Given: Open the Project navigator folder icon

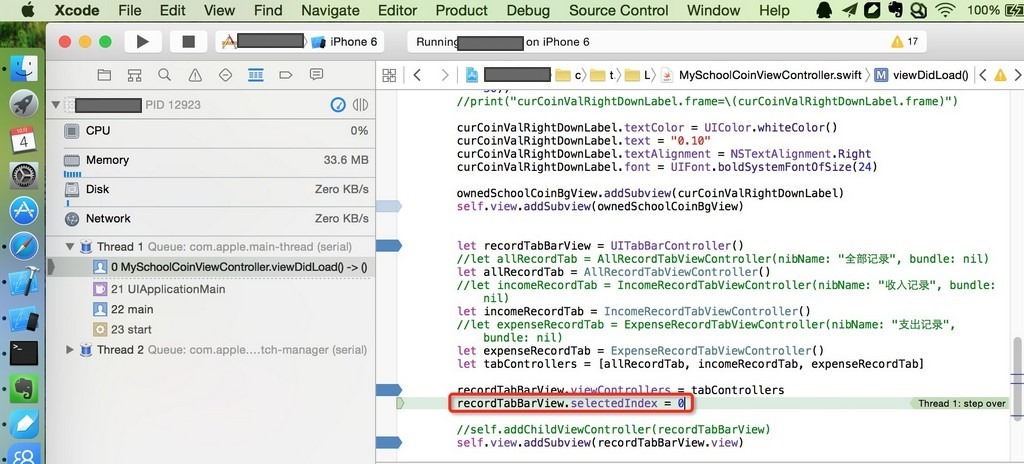Looking at the screenshot, I should (x=104, y=75).
